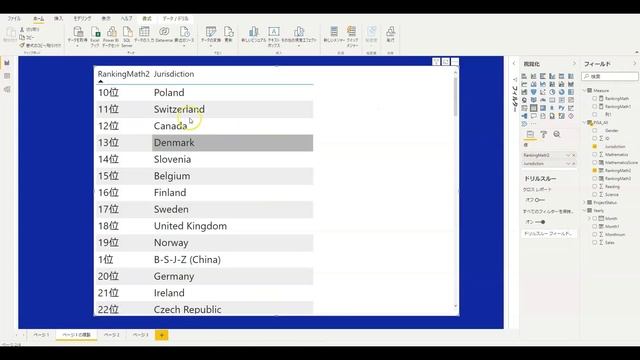Collapse the Measure table in Fields pane
This screenshot has width=640, height=360.
coord(584,91)
